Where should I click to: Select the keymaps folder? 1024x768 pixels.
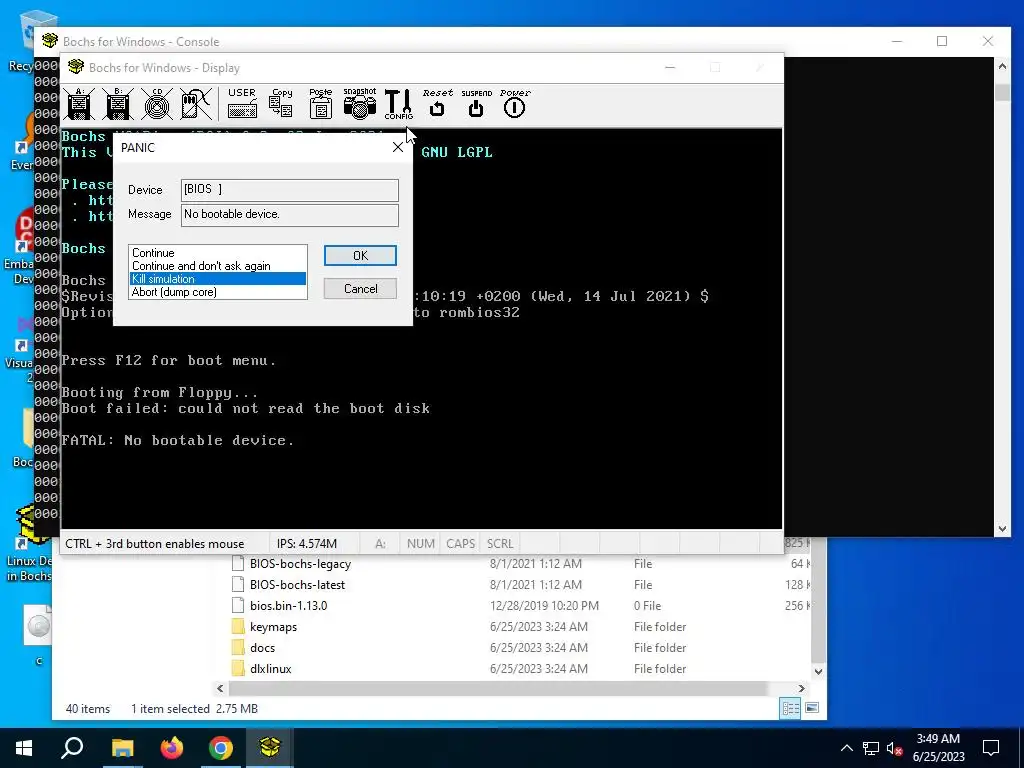tap(264, 627)
